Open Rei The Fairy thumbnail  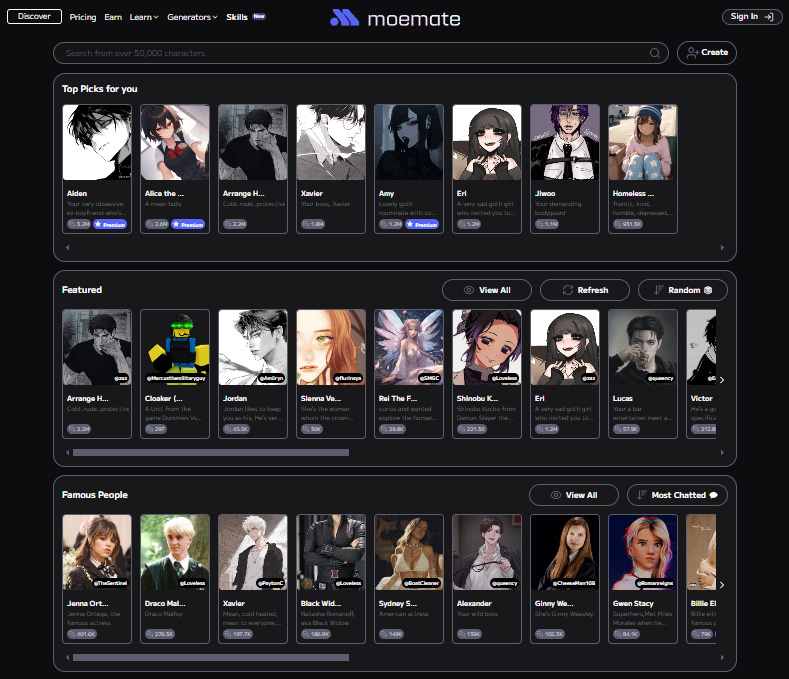(x=409, y=347)
